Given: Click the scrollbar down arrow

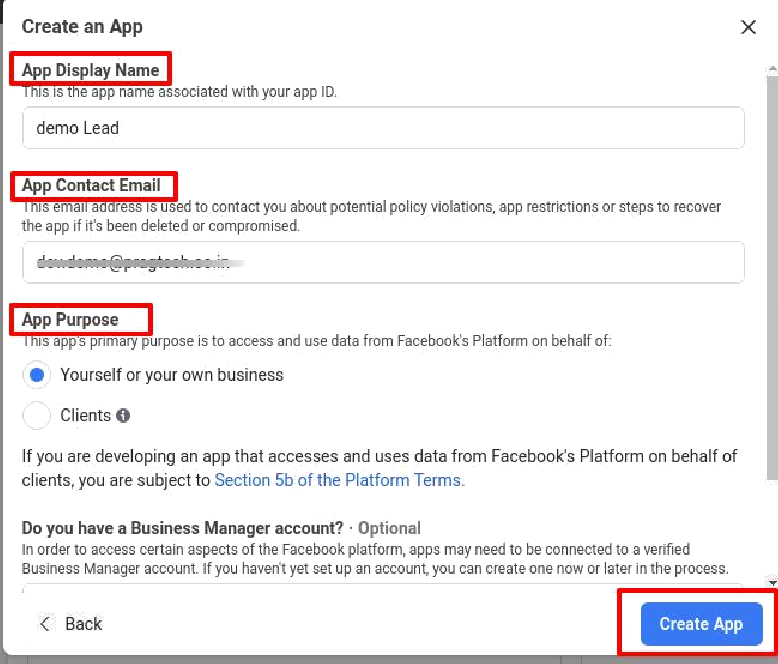Looking at the screenshot, I should coord(773,583).
